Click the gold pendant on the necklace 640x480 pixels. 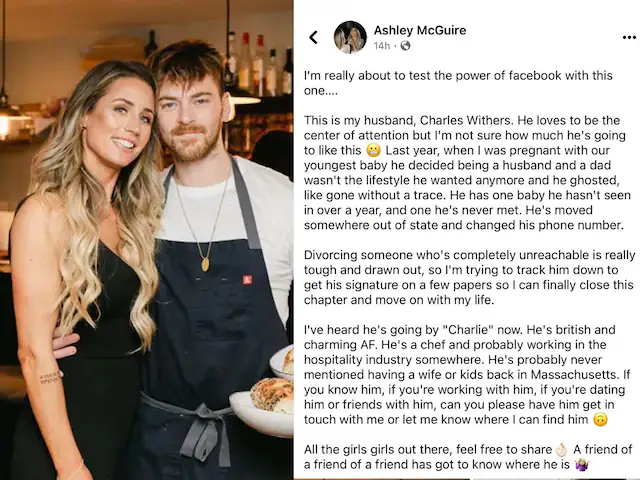[x=205, y=264]
